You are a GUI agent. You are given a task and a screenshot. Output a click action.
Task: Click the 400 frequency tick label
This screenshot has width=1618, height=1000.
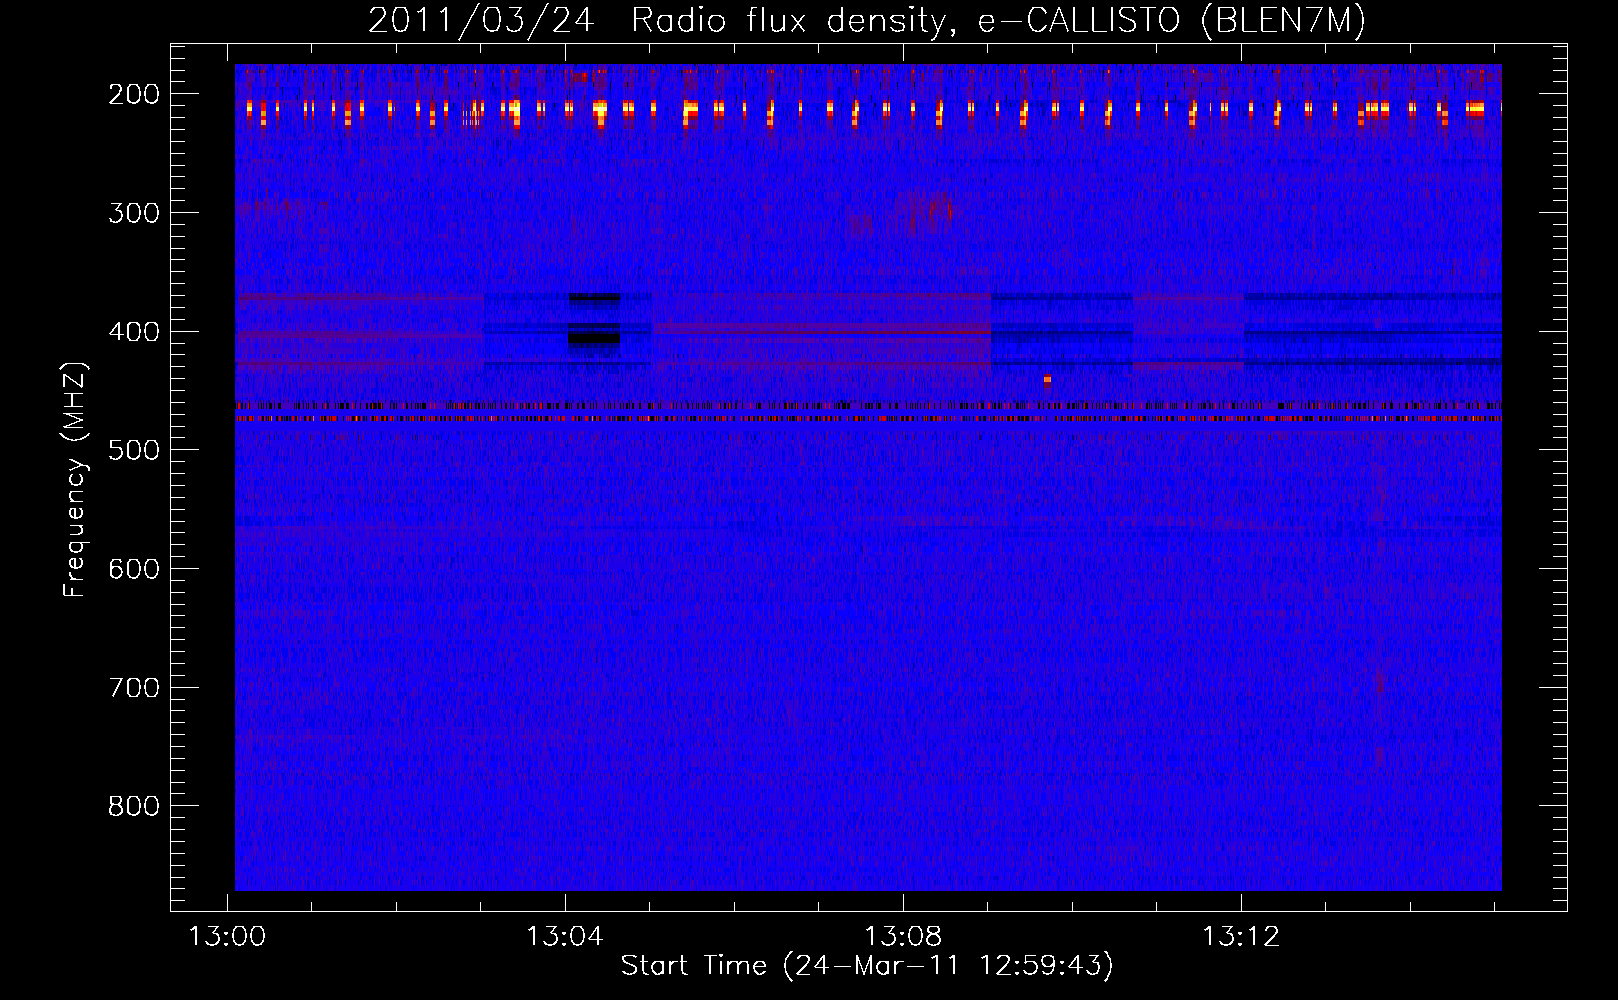click(x=134, y=332)
